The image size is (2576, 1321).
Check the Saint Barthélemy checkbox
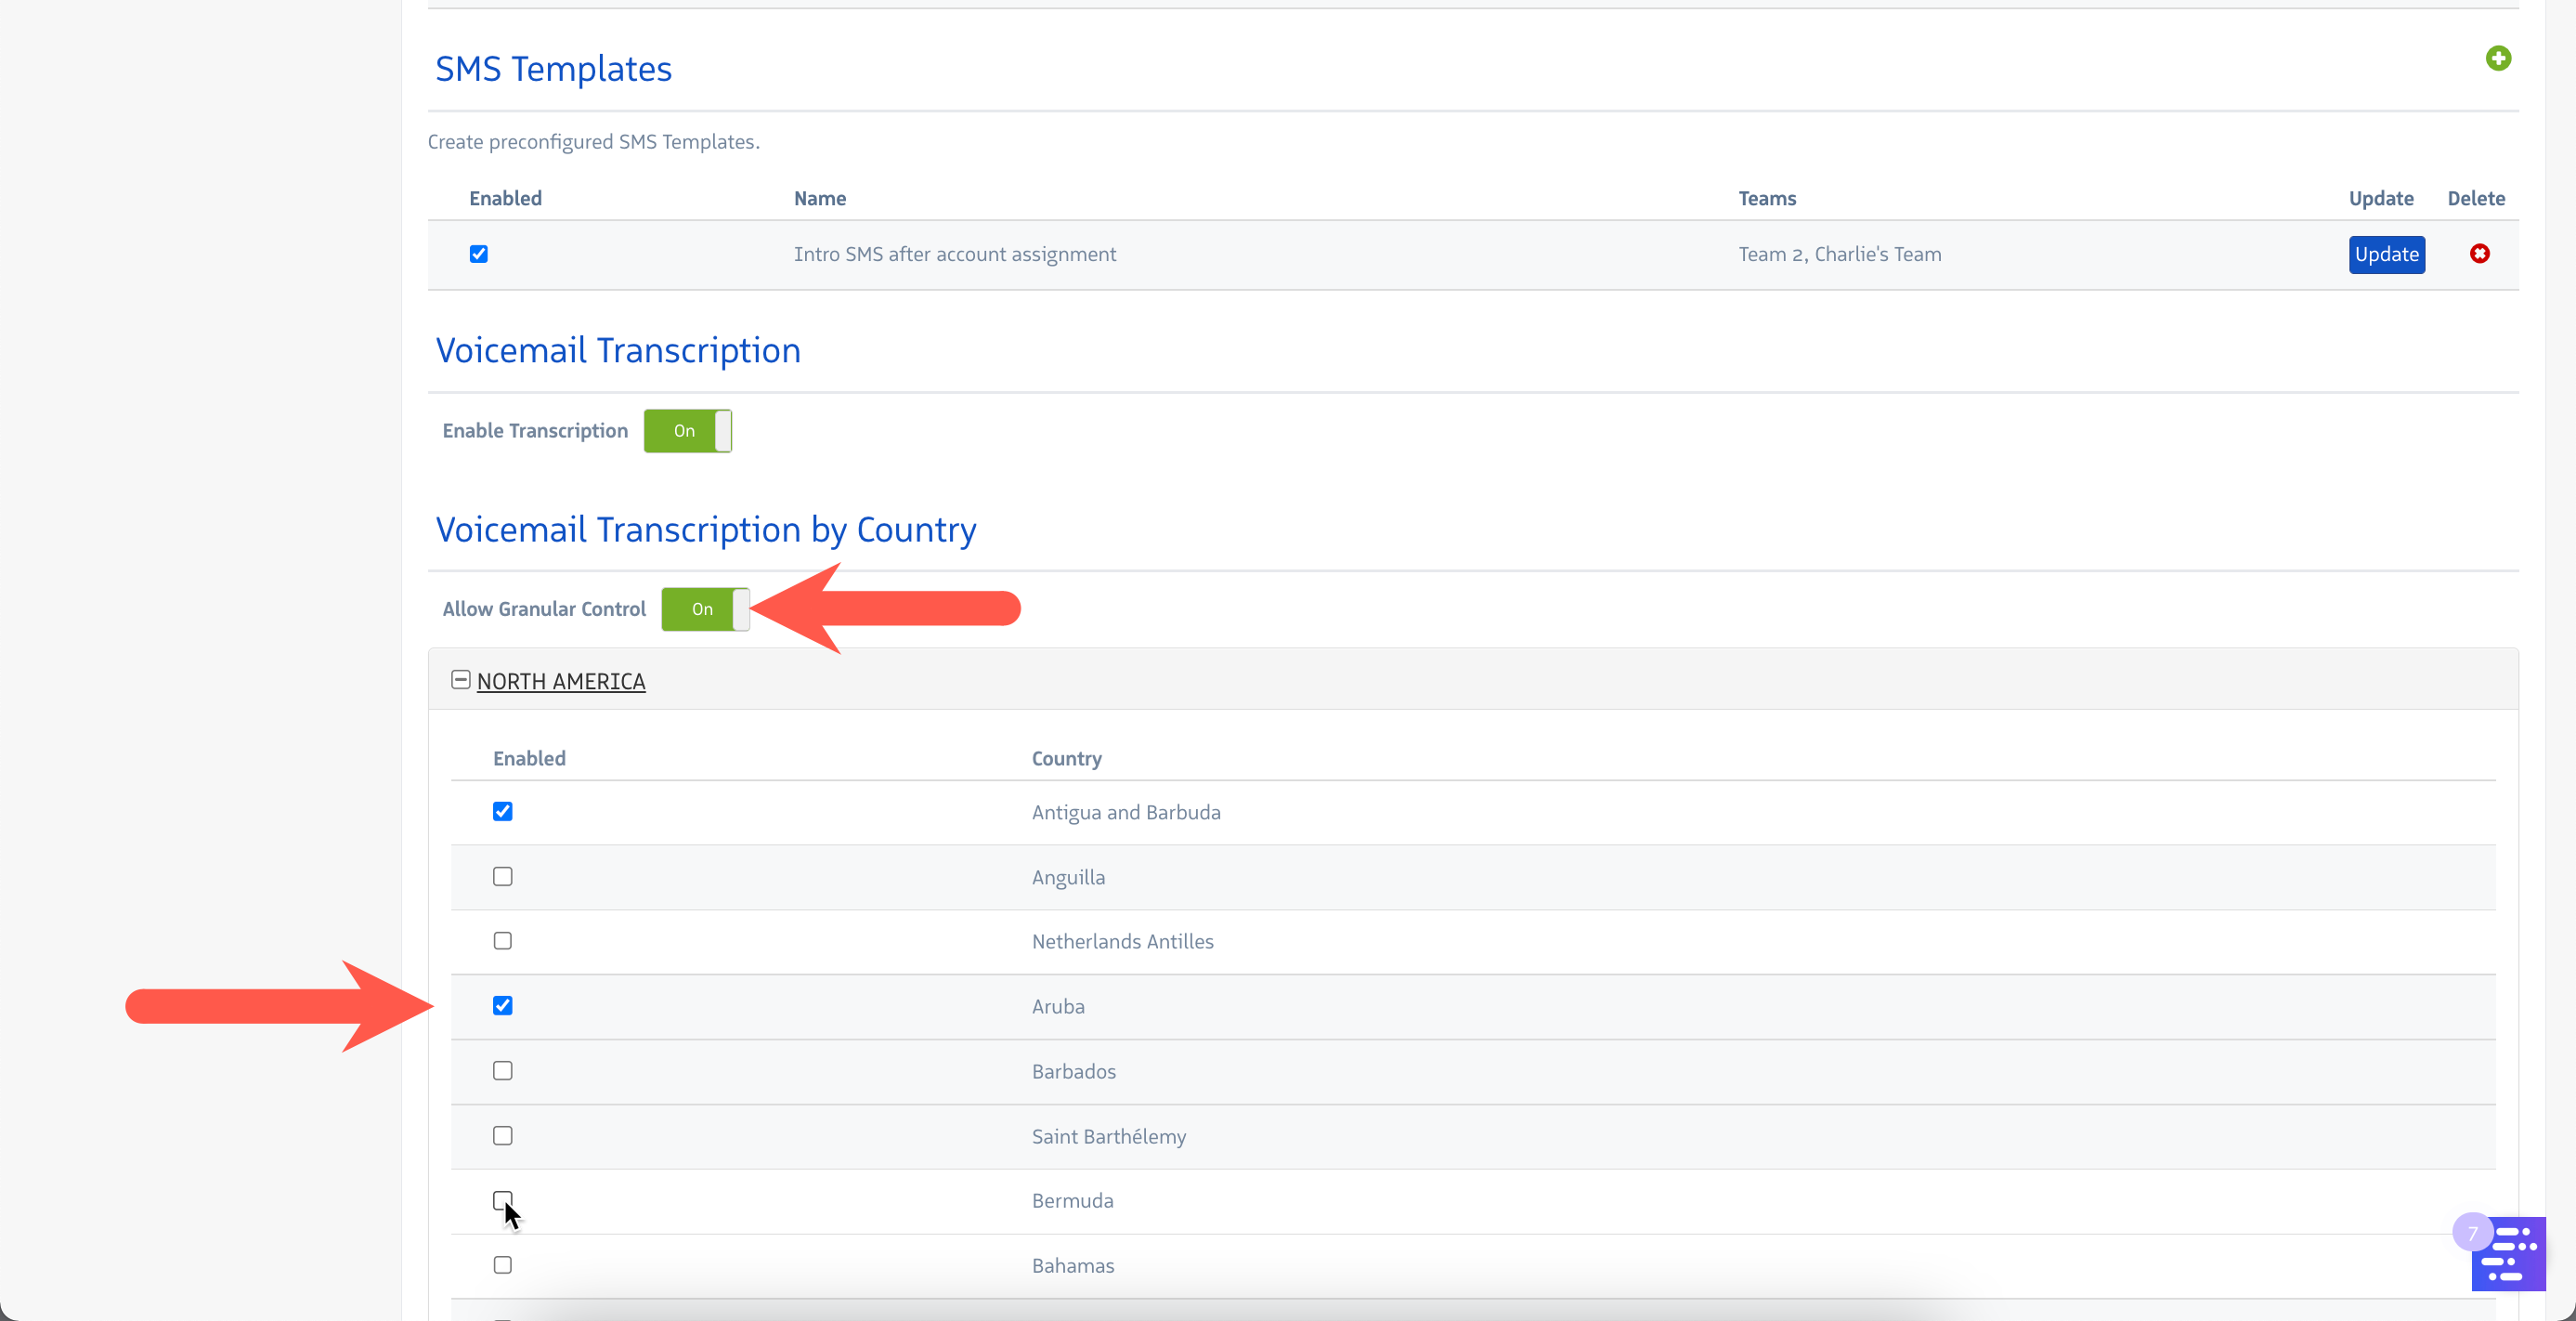[x=503, y=1135]
